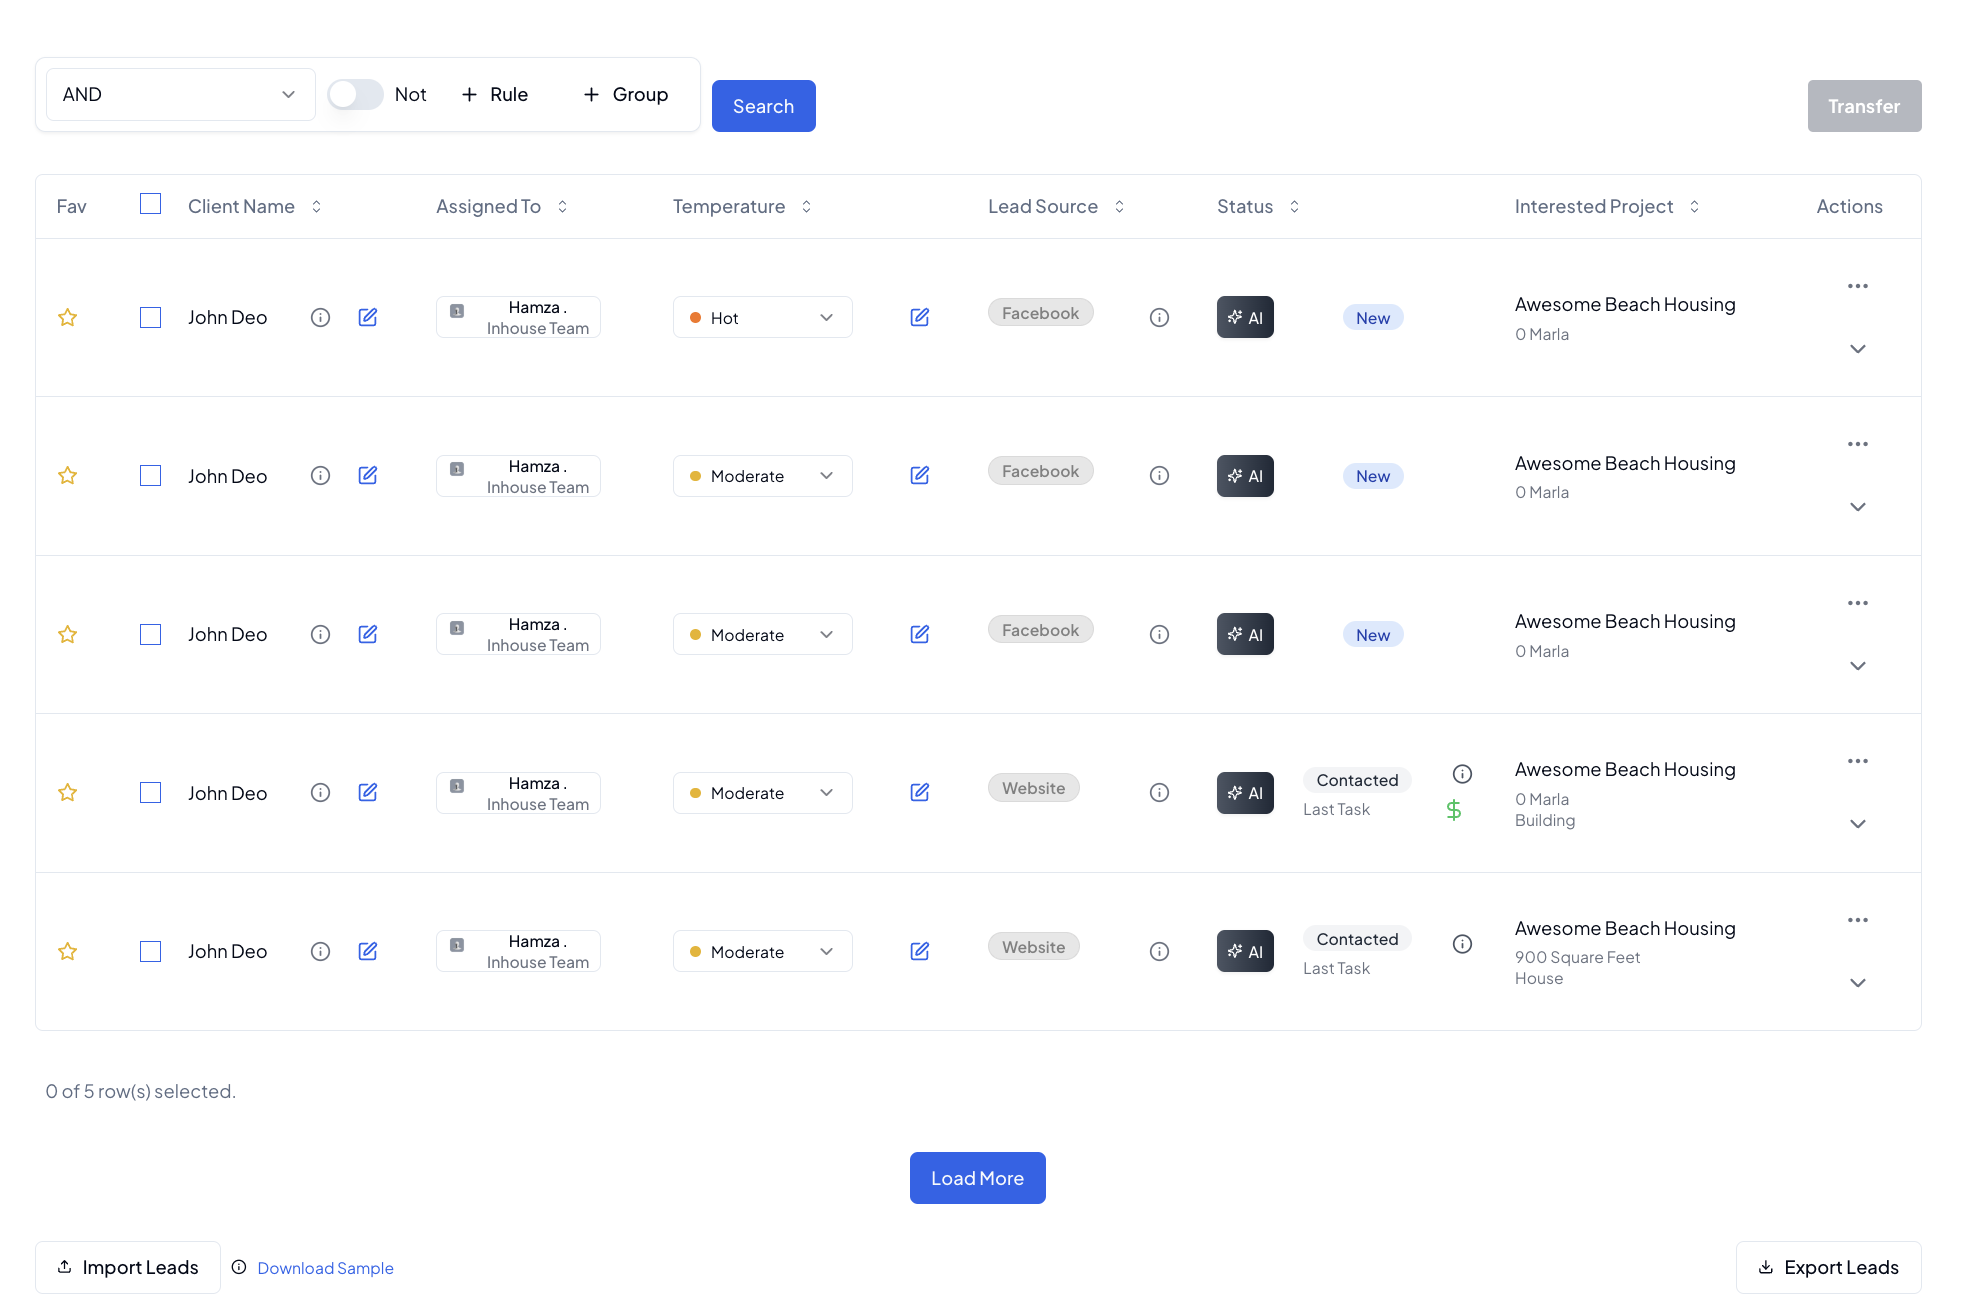Check the select-all checkbox in table header
Image resolution: width=1964 pixels, height=1316 pixels.
coord(150,204)
